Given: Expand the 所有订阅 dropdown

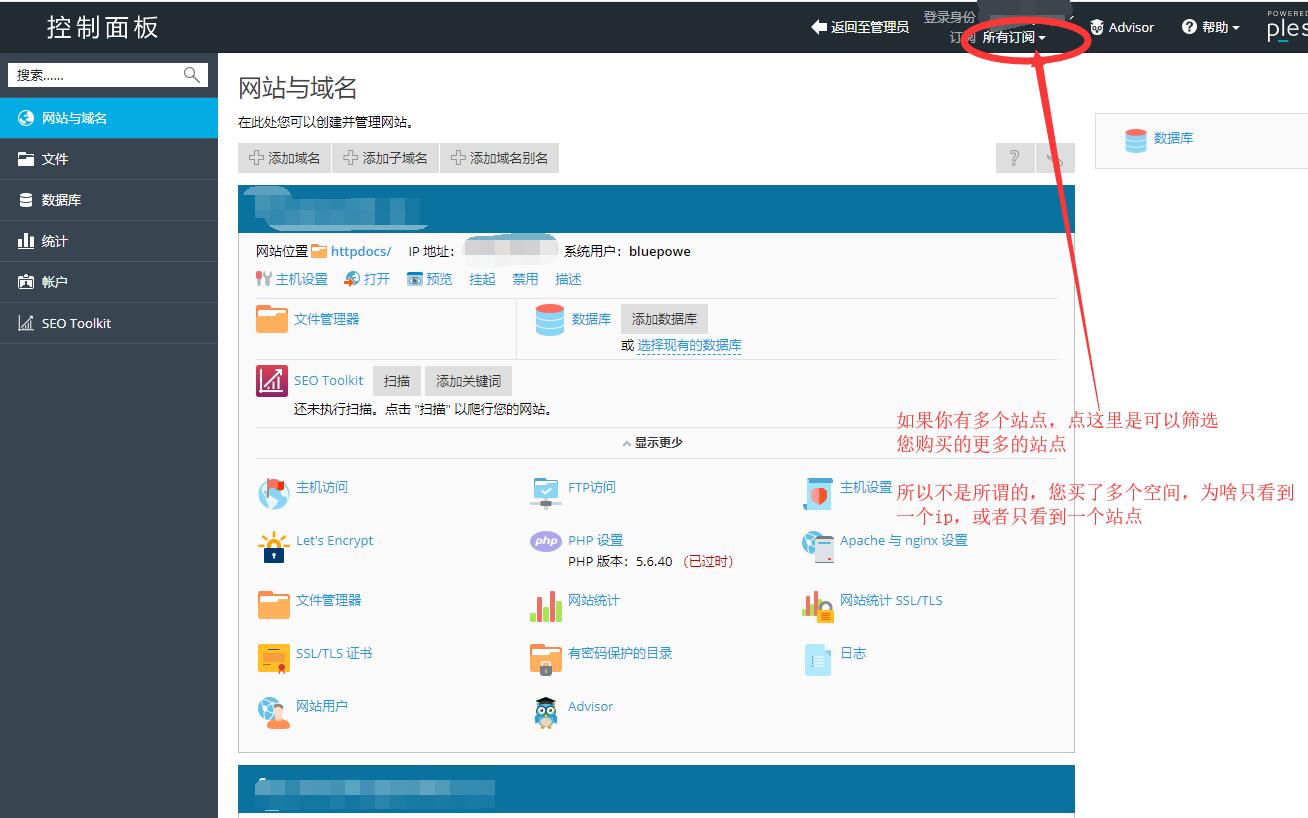Looking at the screenshot, I should coord(1013,38).
